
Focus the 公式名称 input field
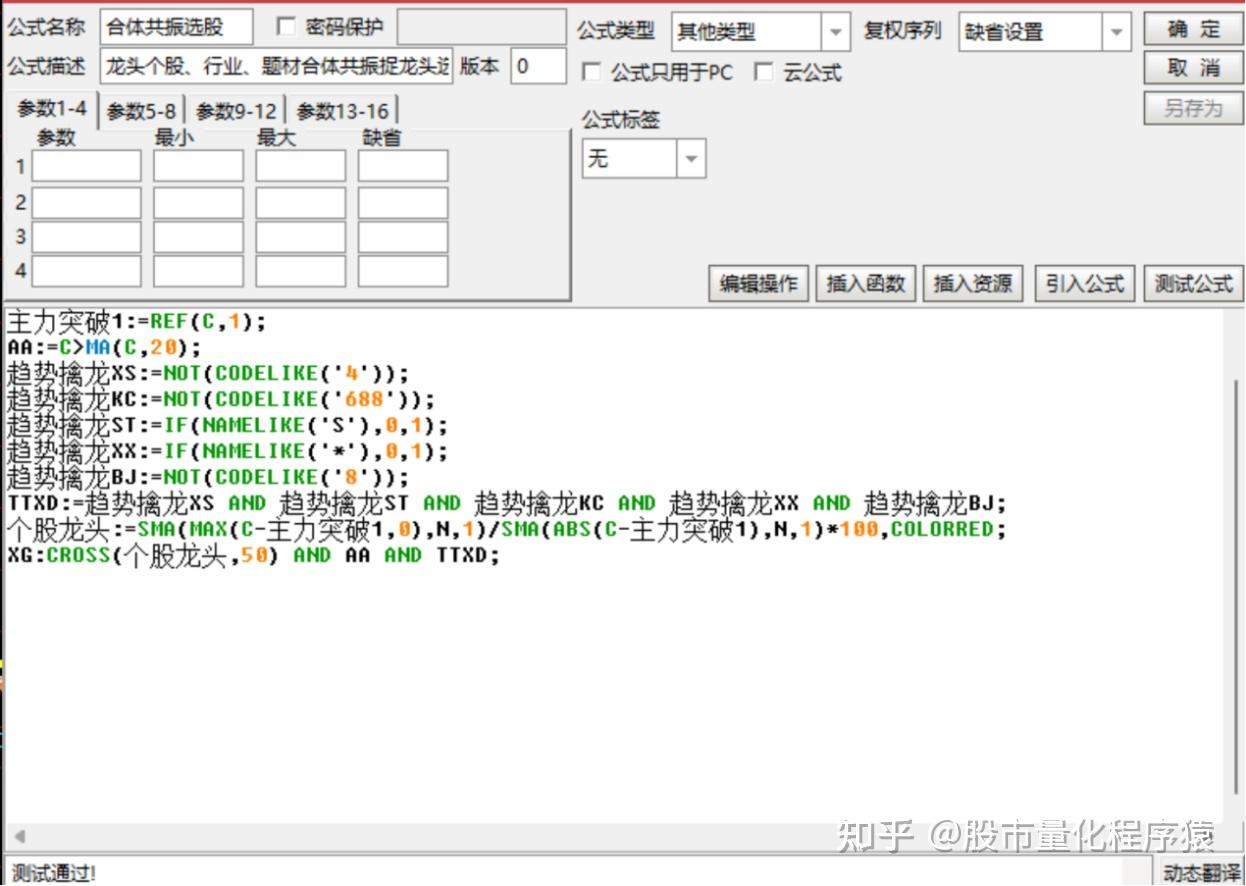(x=177, y=27)
